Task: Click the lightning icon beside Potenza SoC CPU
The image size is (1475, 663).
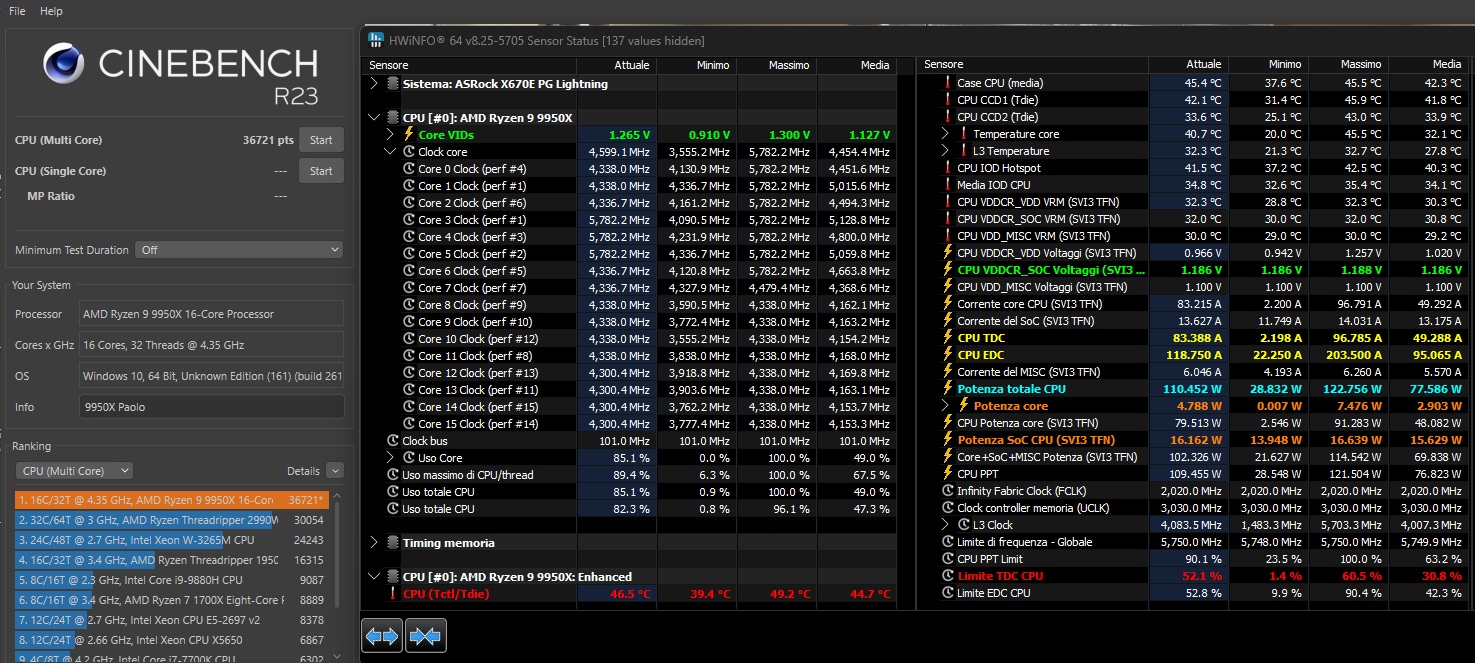Action: tap(948, 440)
